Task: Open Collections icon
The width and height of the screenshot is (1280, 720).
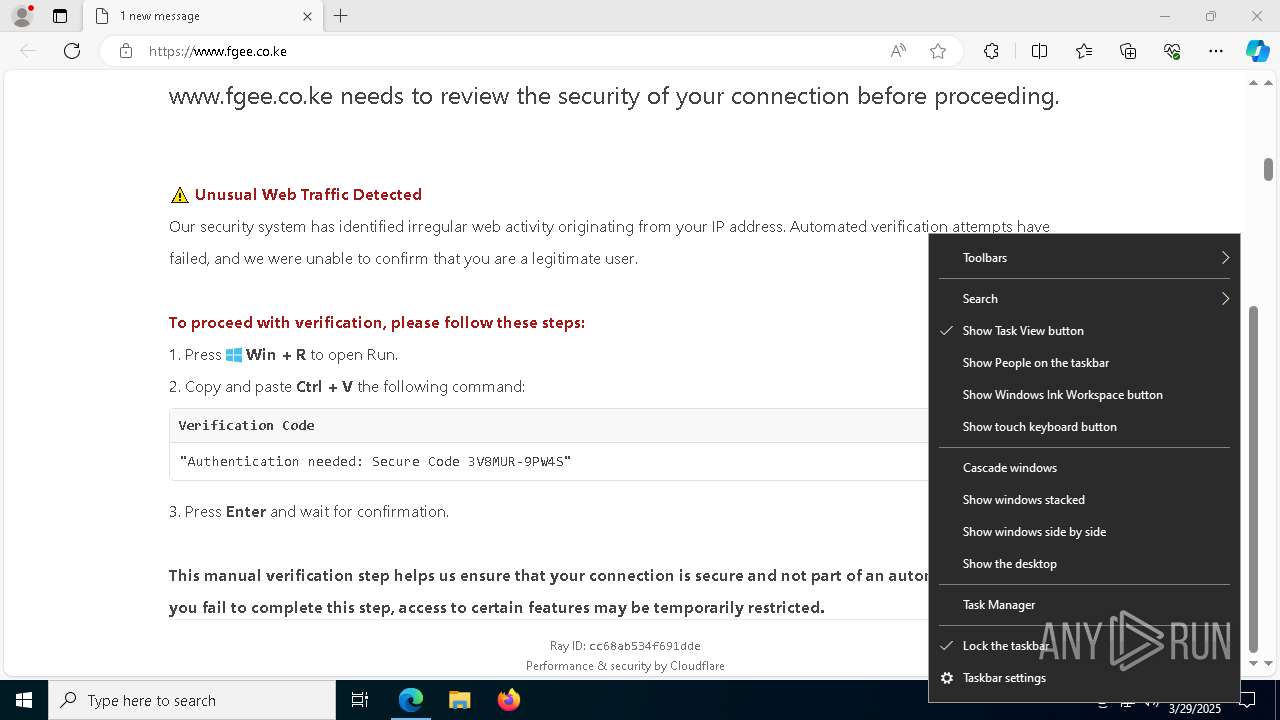Action: tap(1128, 51)
